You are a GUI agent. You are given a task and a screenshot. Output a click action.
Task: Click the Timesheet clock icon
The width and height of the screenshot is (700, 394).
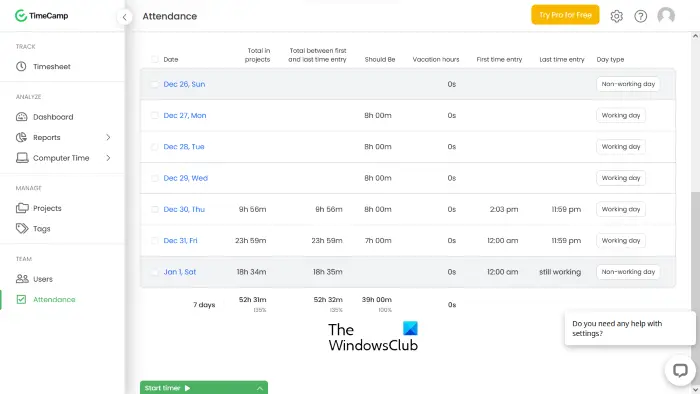(21, 66)
